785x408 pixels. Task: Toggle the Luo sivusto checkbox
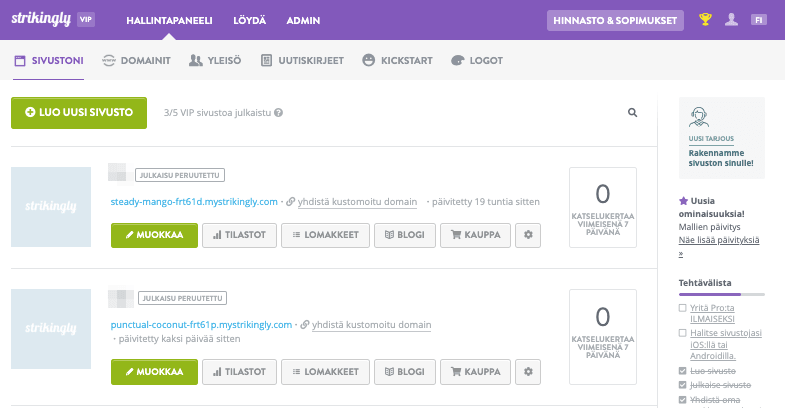(x=682, y=371)
